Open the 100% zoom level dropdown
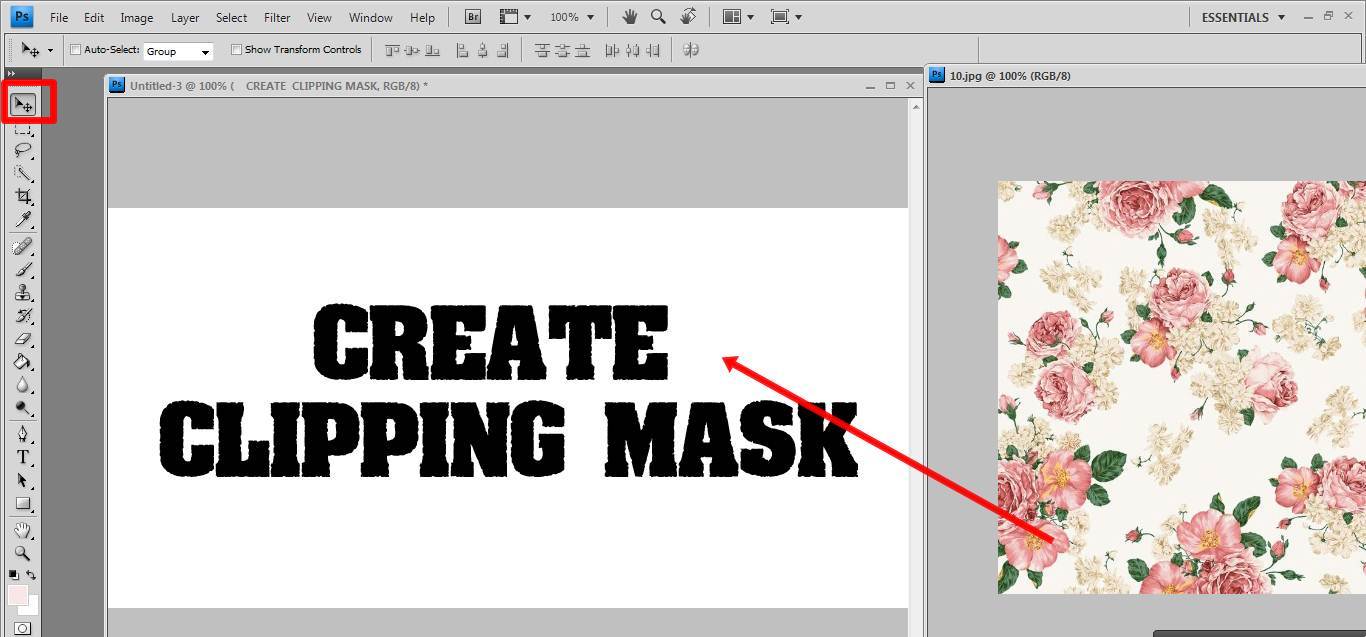The height and width of the screenshot is (637, 1366). (572, 17)
